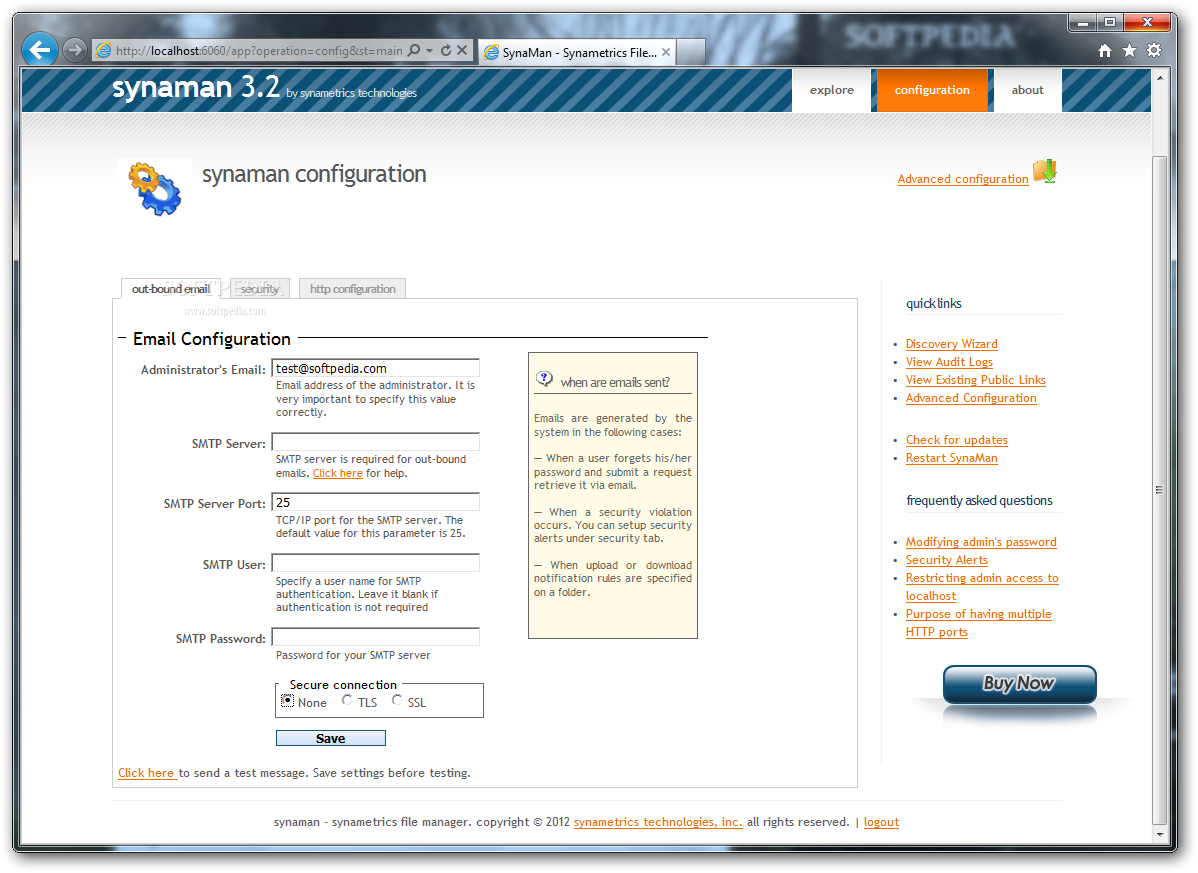
Task: Click the page vertical scrollbar thumb
Action: [x=1159, y=489]
